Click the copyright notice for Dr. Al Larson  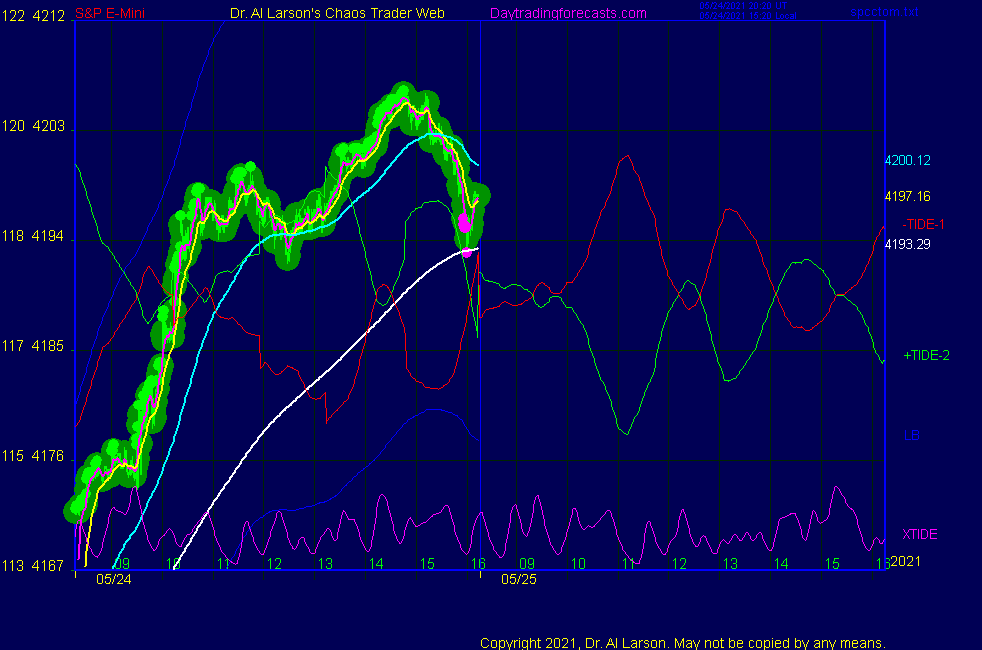click(x=683, y=643)
